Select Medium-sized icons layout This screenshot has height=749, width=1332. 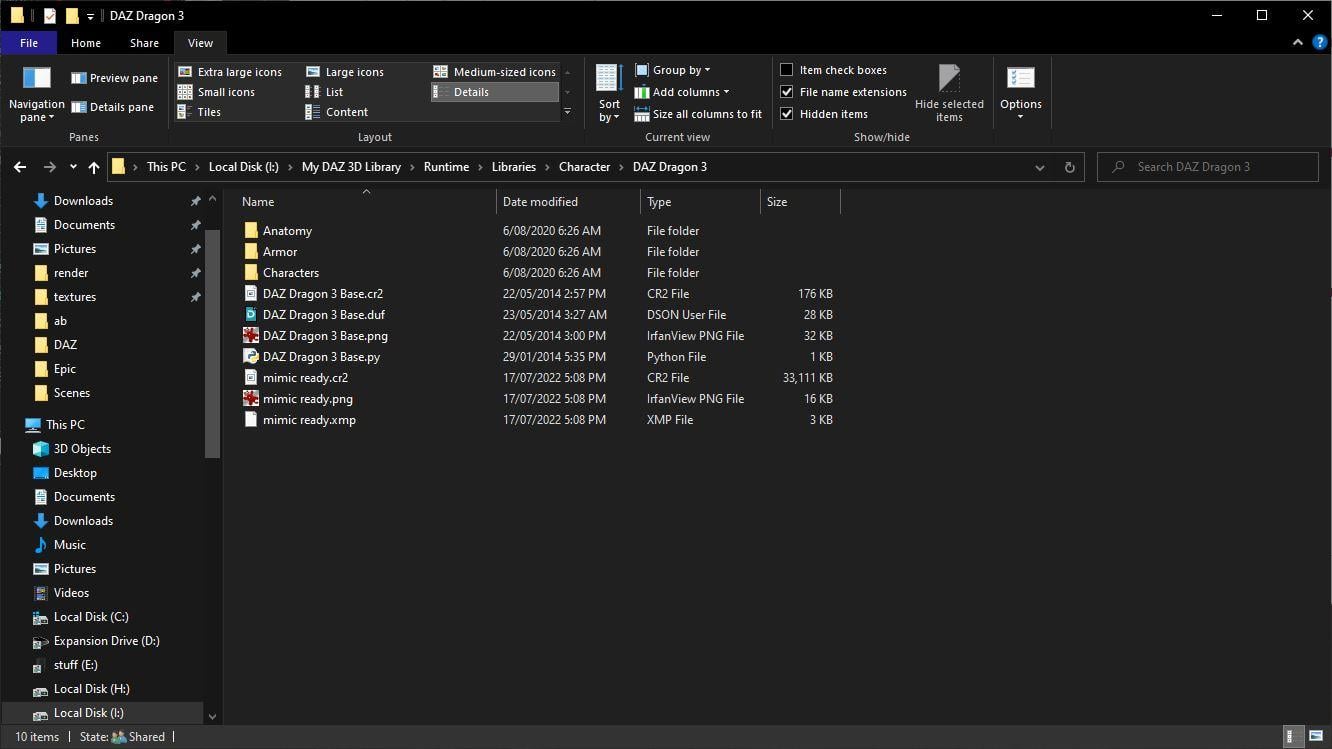click(494, 72)
